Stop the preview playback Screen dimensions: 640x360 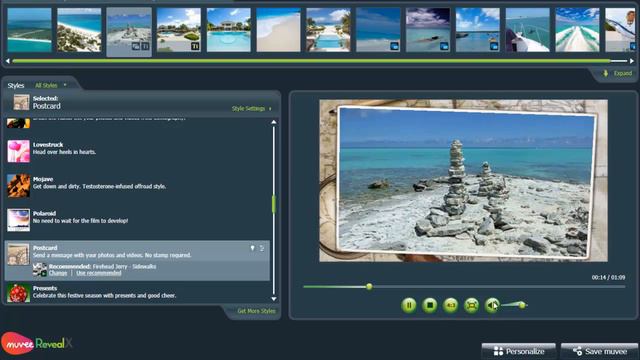(x=429, y=305)
